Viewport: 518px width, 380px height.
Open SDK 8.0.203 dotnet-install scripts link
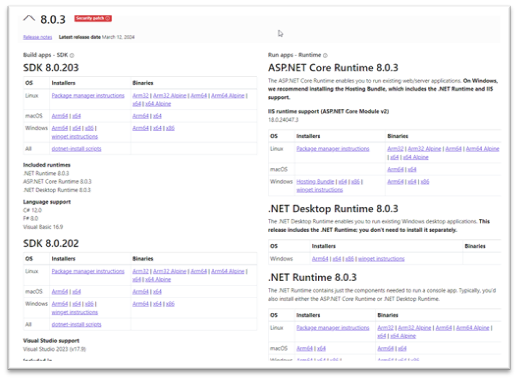[76, 149]
